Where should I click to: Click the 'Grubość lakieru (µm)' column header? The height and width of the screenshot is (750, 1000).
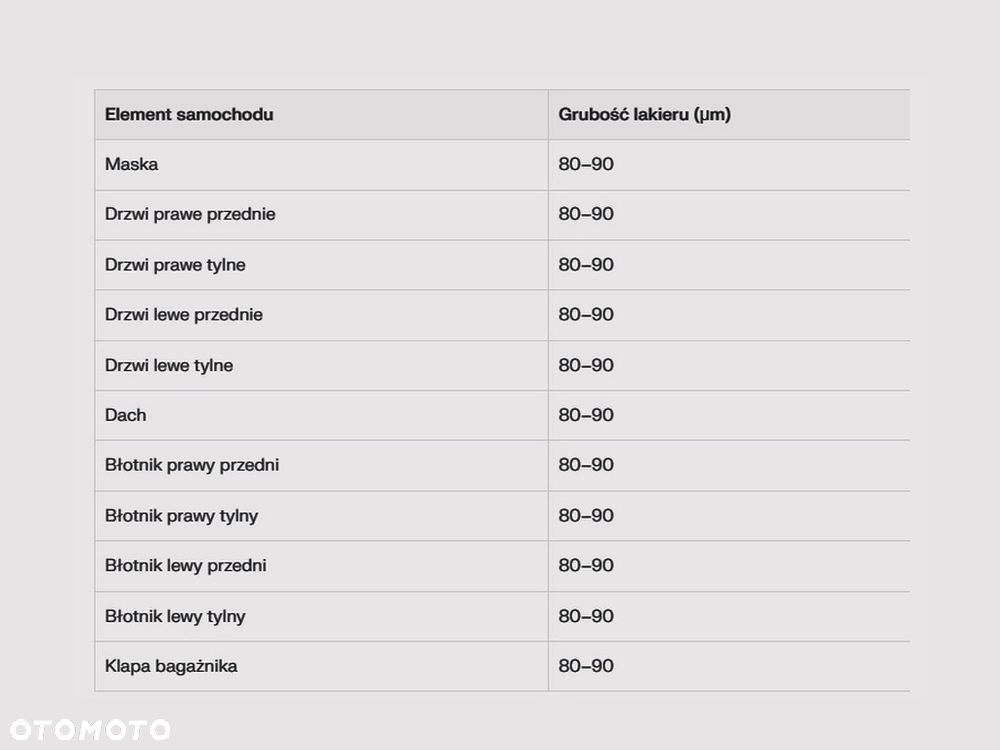point(644,114)
